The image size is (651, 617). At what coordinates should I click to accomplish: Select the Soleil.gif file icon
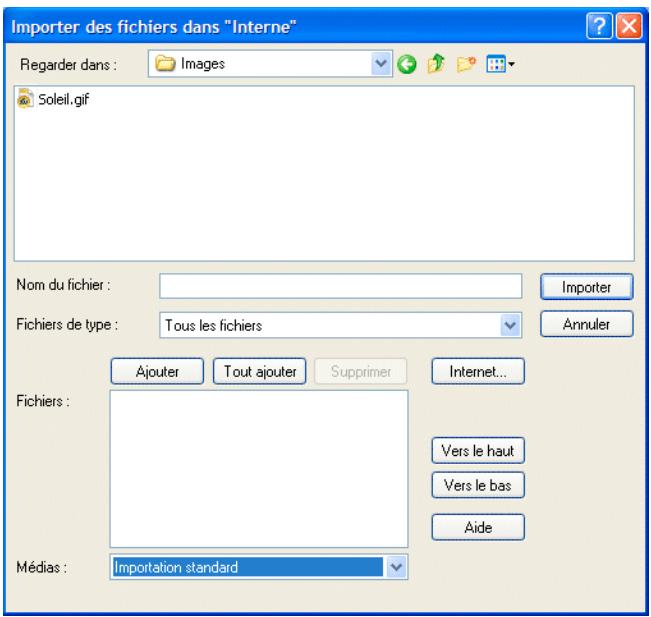tap(25, 99)
